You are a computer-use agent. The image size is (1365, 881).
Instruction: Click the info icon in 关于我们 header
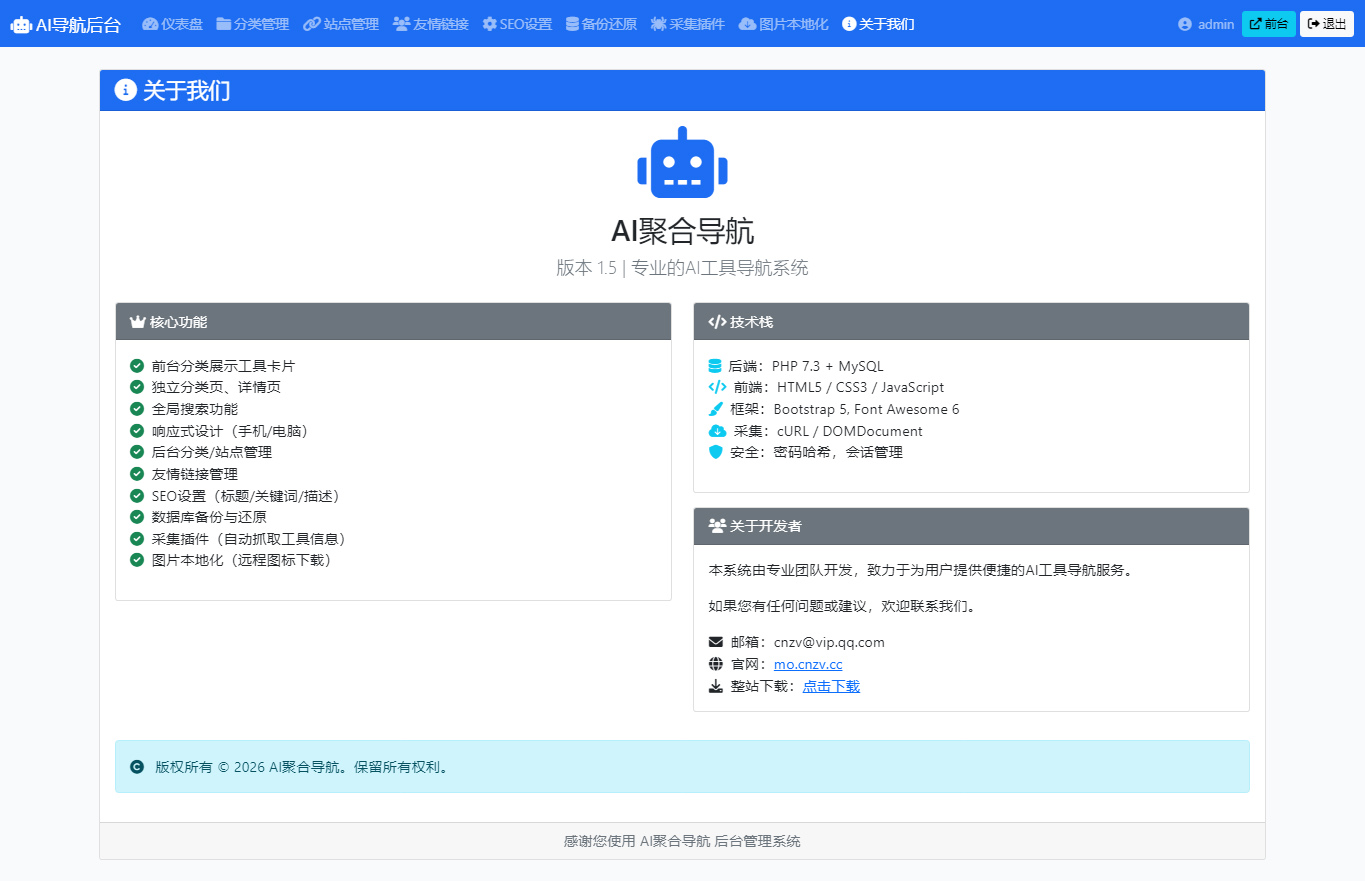125,91
